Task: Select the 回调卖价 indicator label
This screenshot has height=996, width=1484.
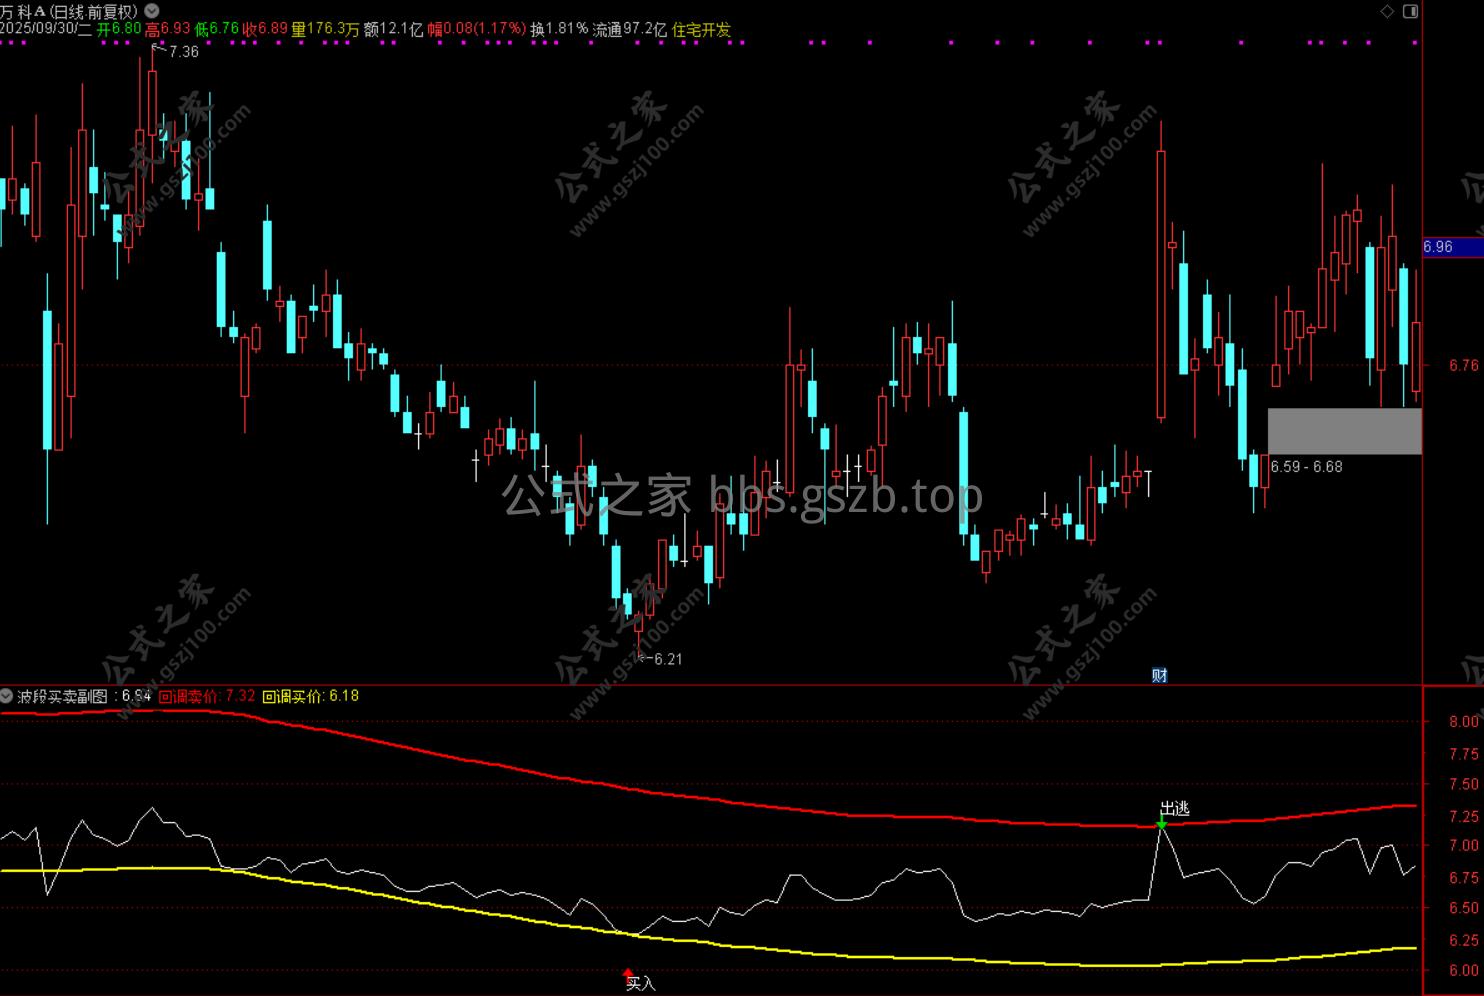Action: click(189, 696)
